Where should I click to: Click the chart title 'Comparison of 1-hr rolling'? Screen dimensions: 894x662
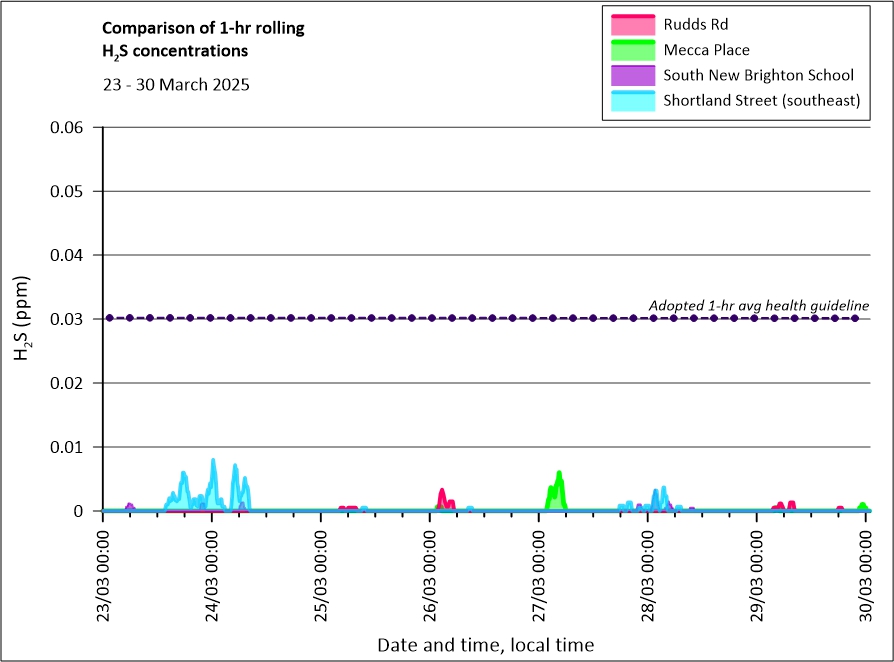(204, 28)
